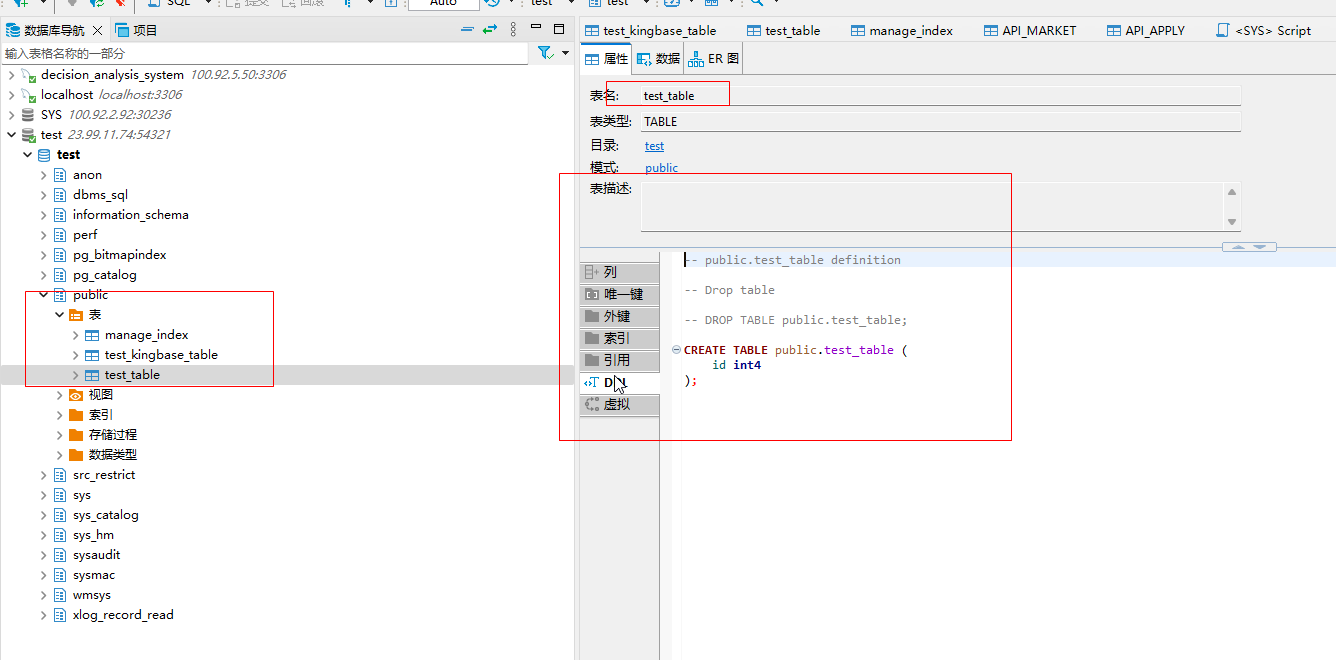Image resolution: width=1336 pixels, height=660 pixels.
Task: Expand the 存储过程 folder
Action: pyautogui.click(x=60, y=435)
